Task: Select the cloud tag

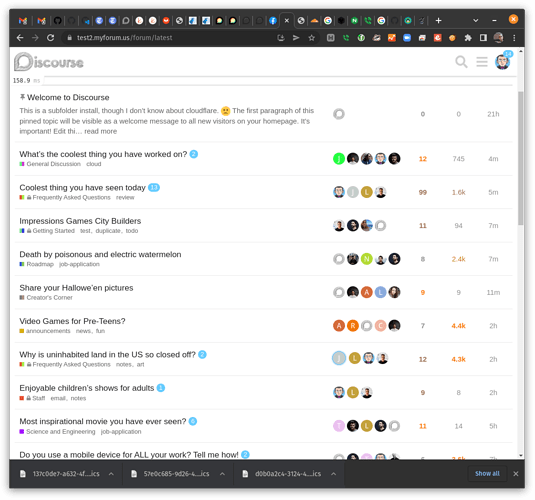Action: point(94,164)
